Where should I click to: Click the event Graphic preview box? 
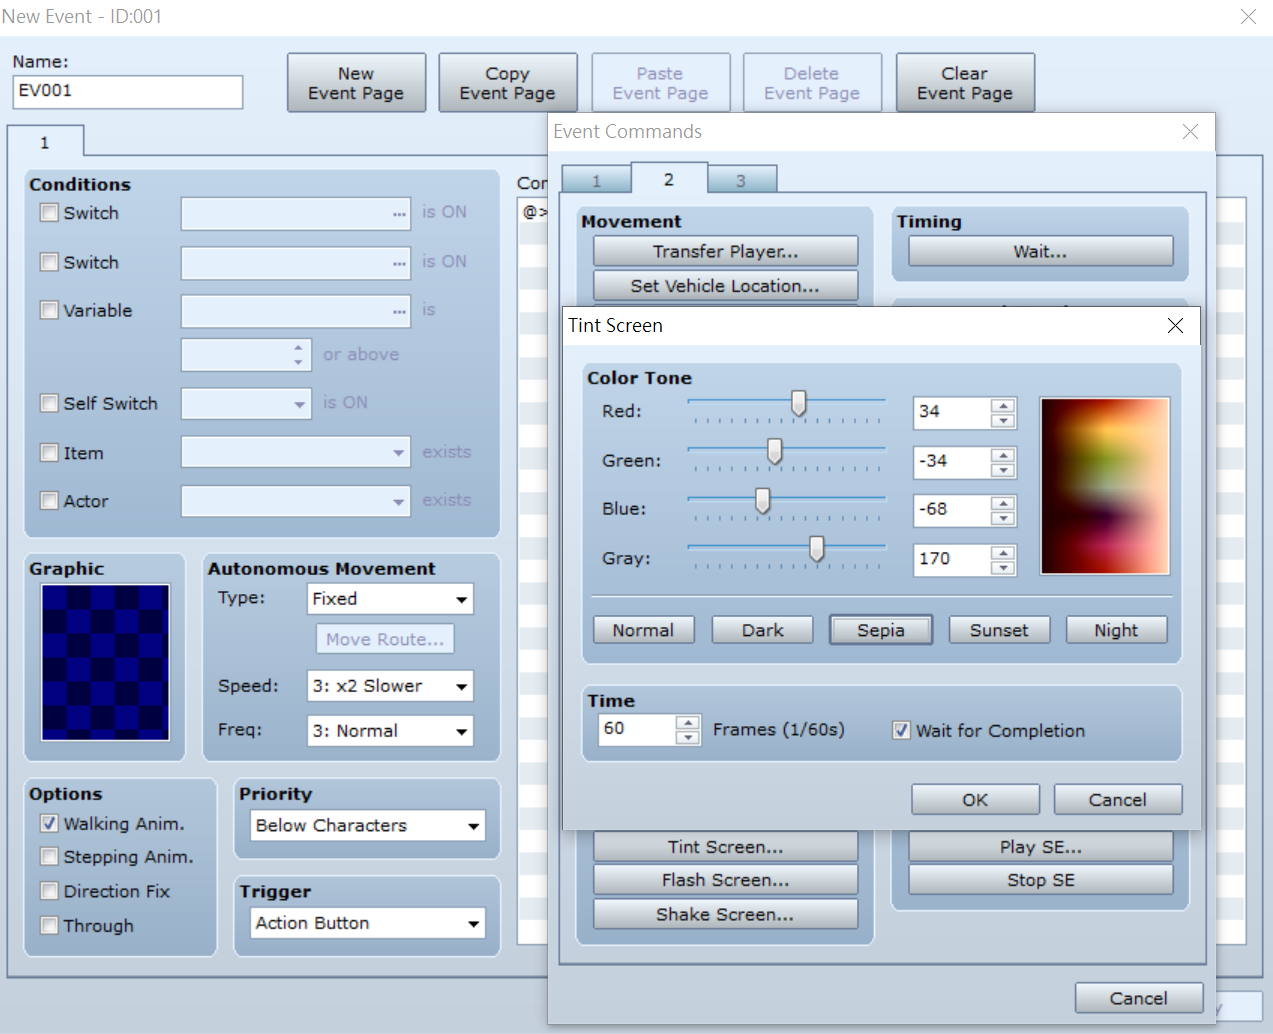(105, 662)
